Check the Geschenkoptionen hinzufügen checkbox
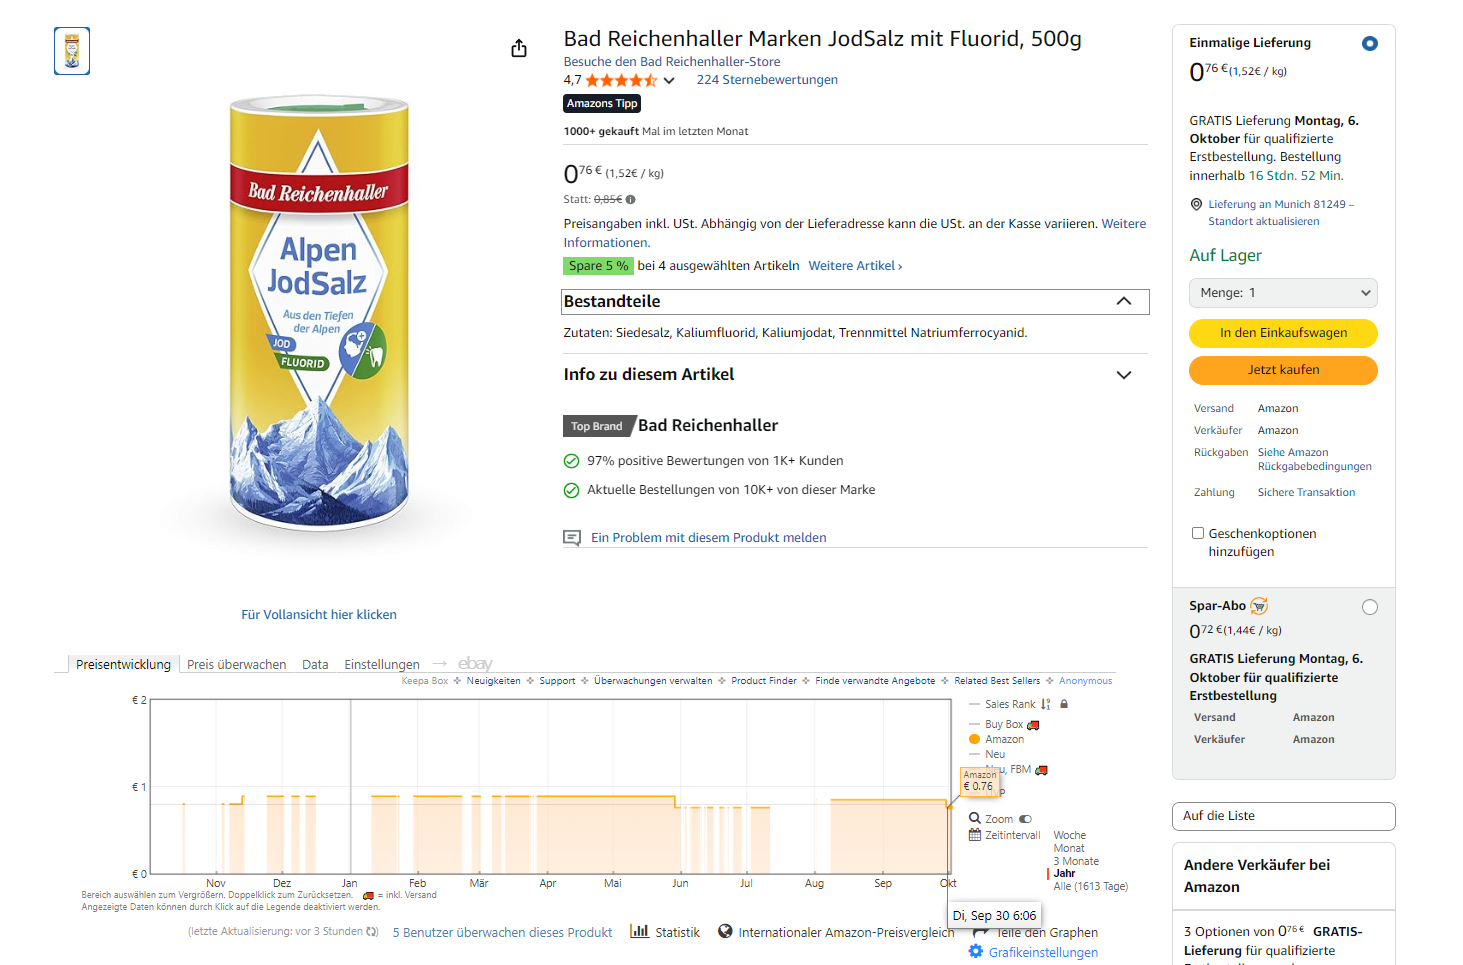 coord(1198,533)
